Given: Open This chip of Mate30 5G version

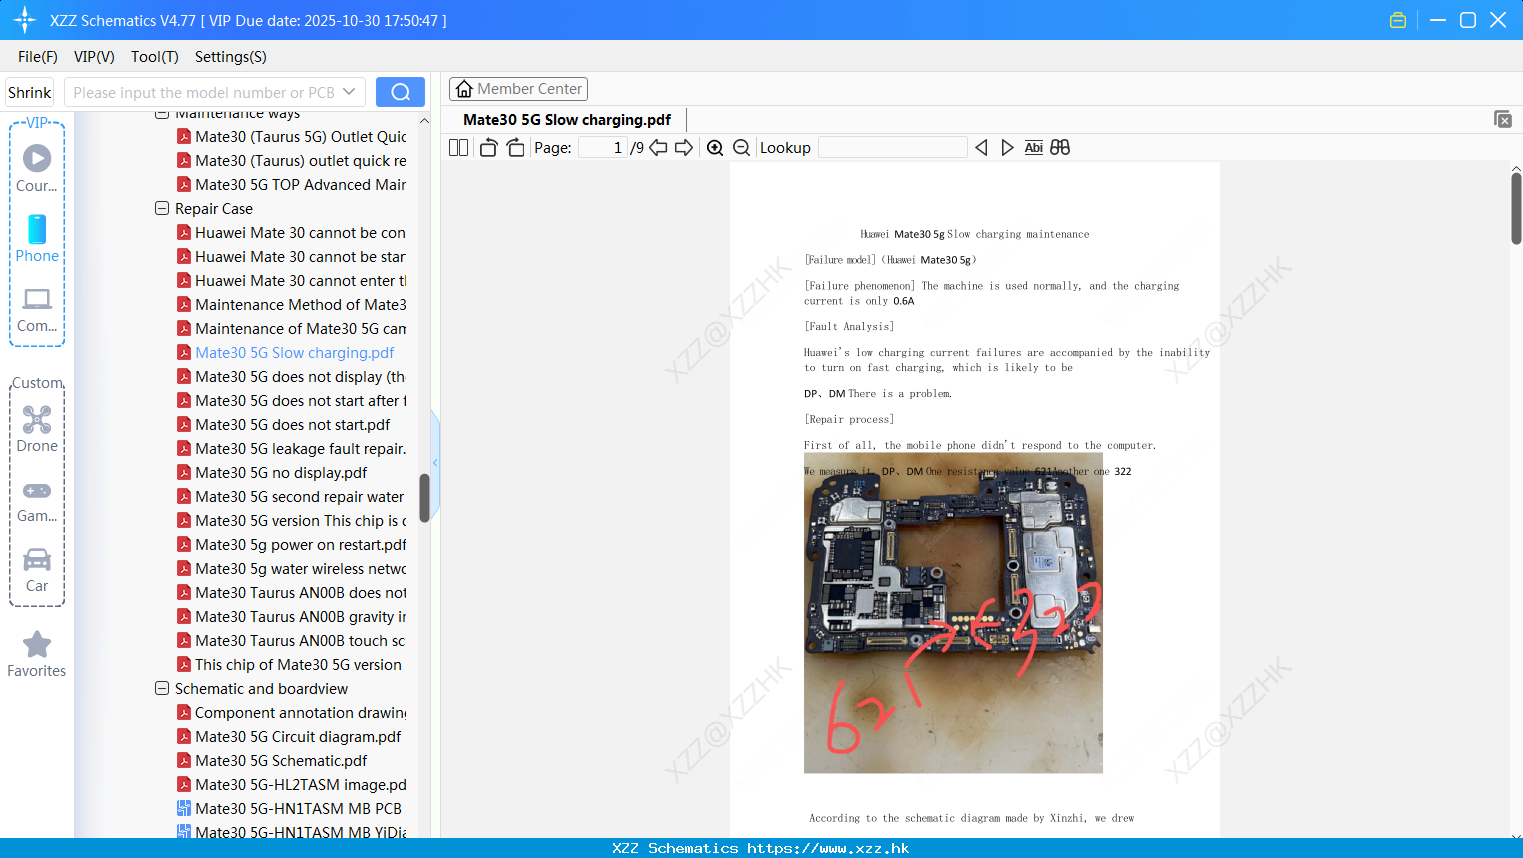Looking at the screenshot, I should coord(289,665).
